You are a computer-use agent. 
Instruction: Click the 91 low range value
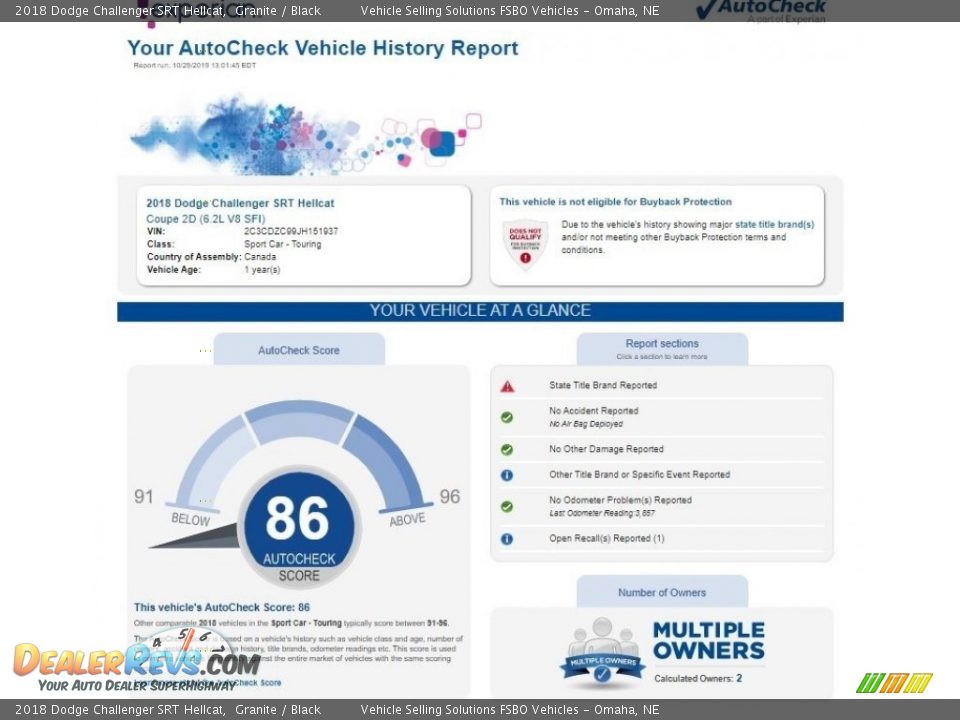click(x=144, y=497)
